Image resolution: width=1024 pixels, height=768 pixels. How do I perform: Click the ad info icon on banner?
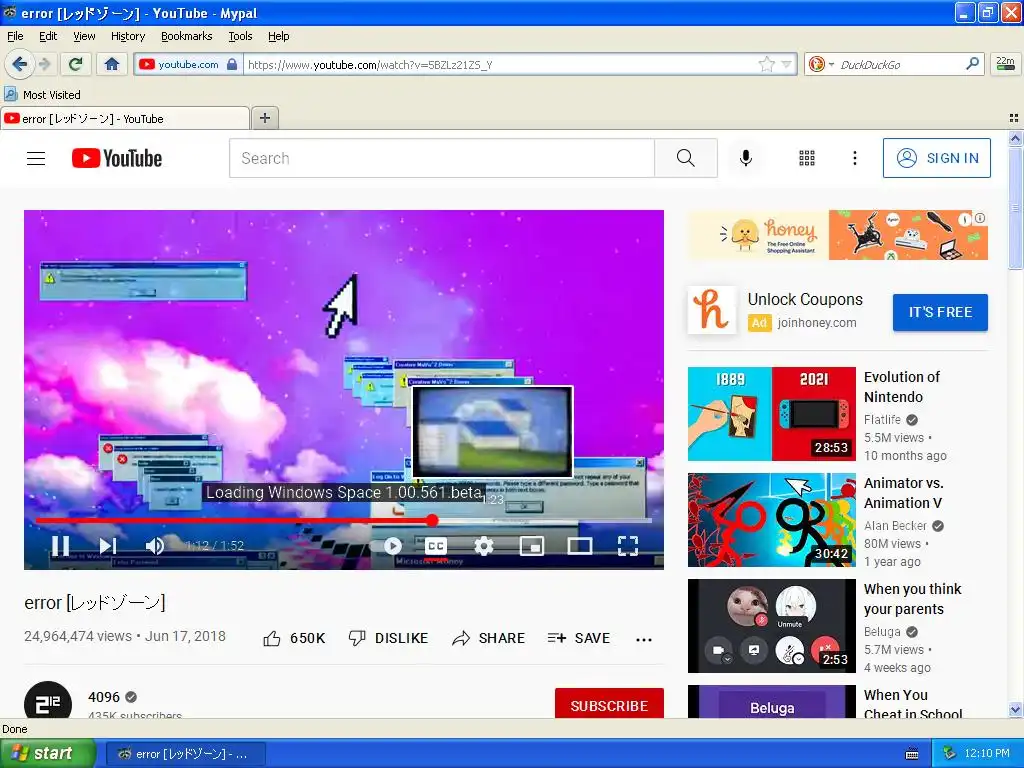click(980, 219)
